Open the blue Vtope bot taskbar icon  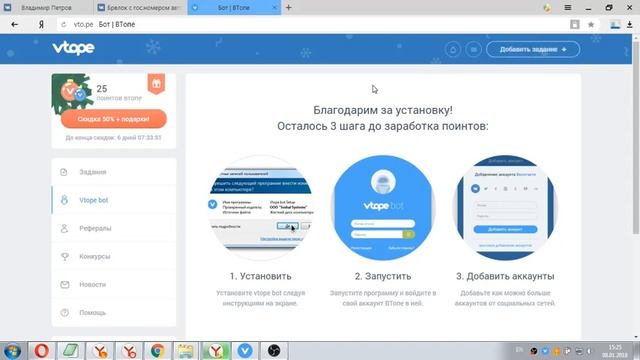244,351
